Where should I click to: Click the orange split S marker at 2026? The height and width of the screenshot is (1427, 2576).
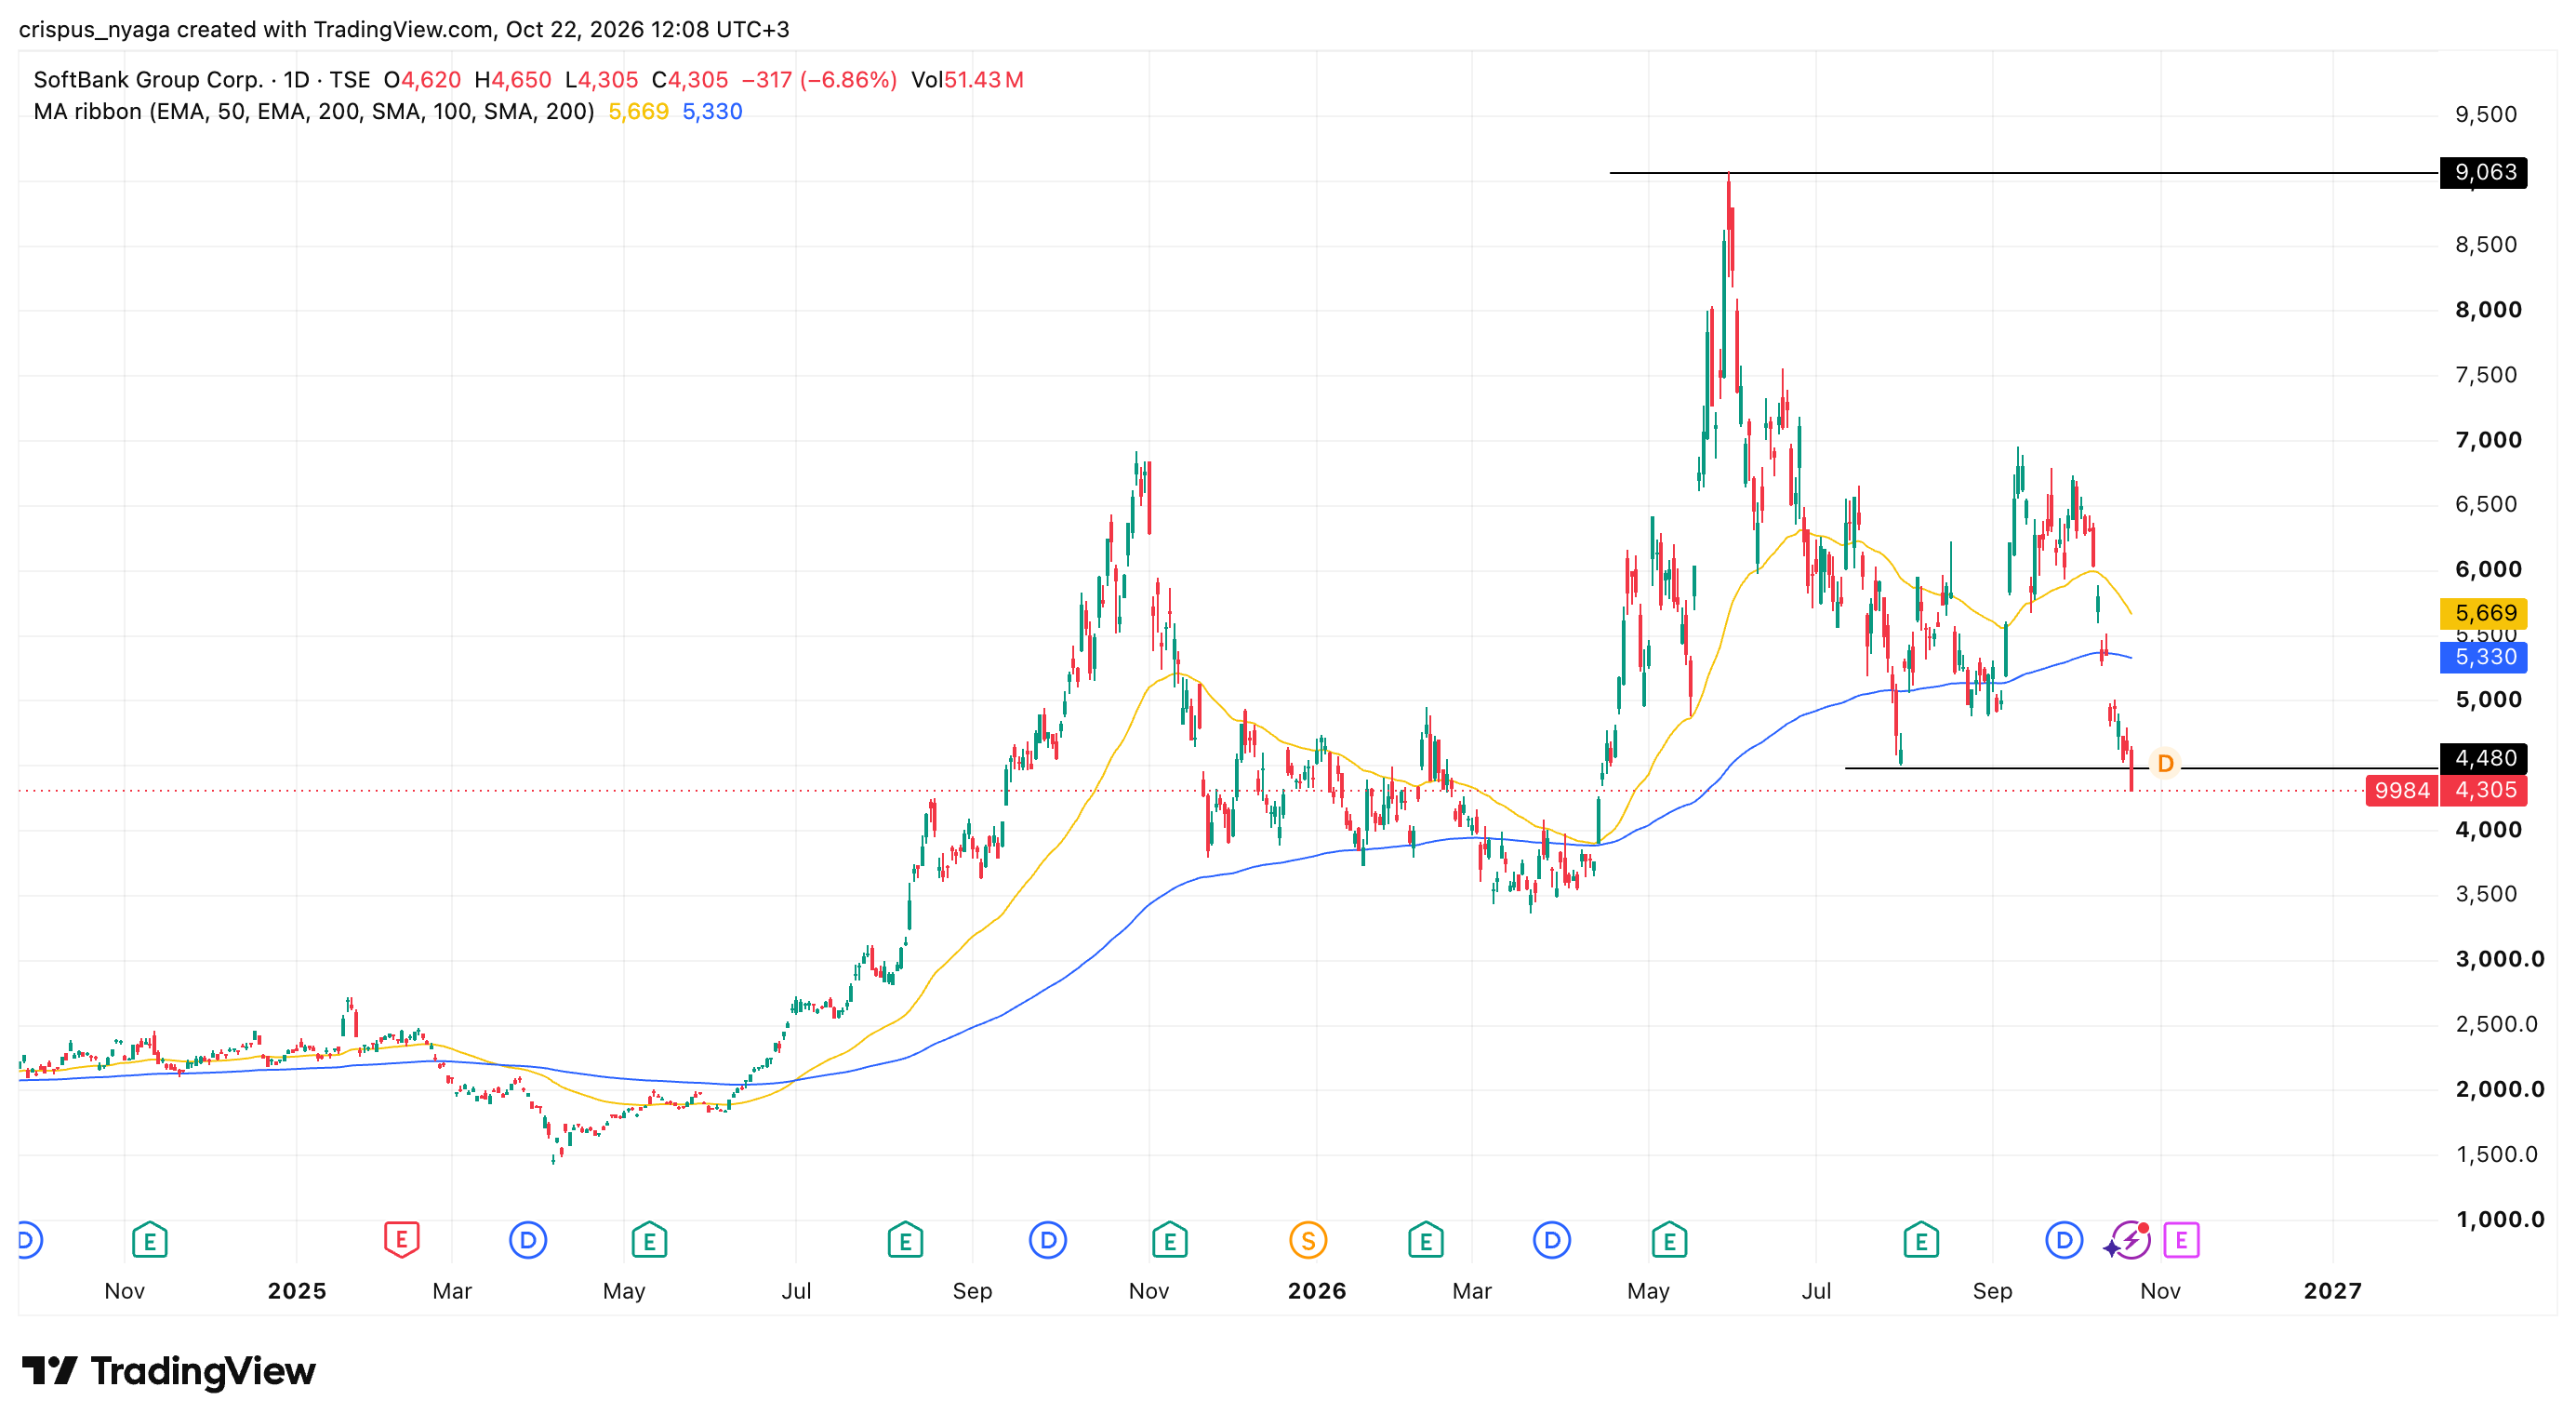point(1308,1241)
